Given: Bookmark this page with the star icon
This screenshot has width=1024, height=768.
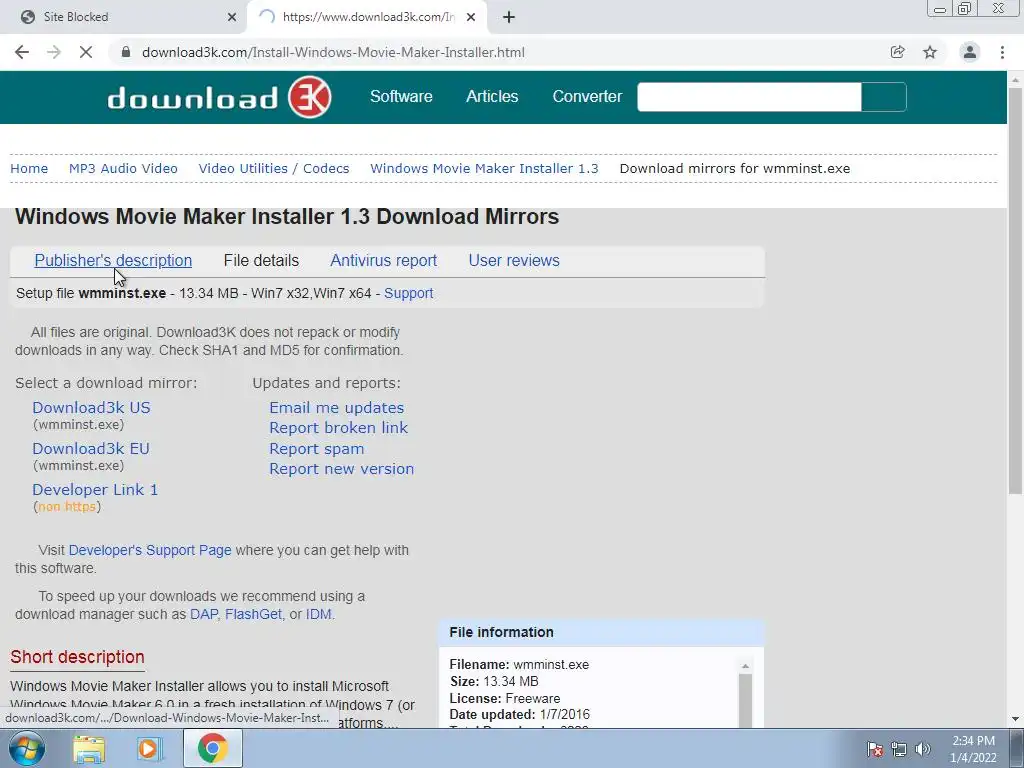Looking at the screenshot, I should pos(930,52).
